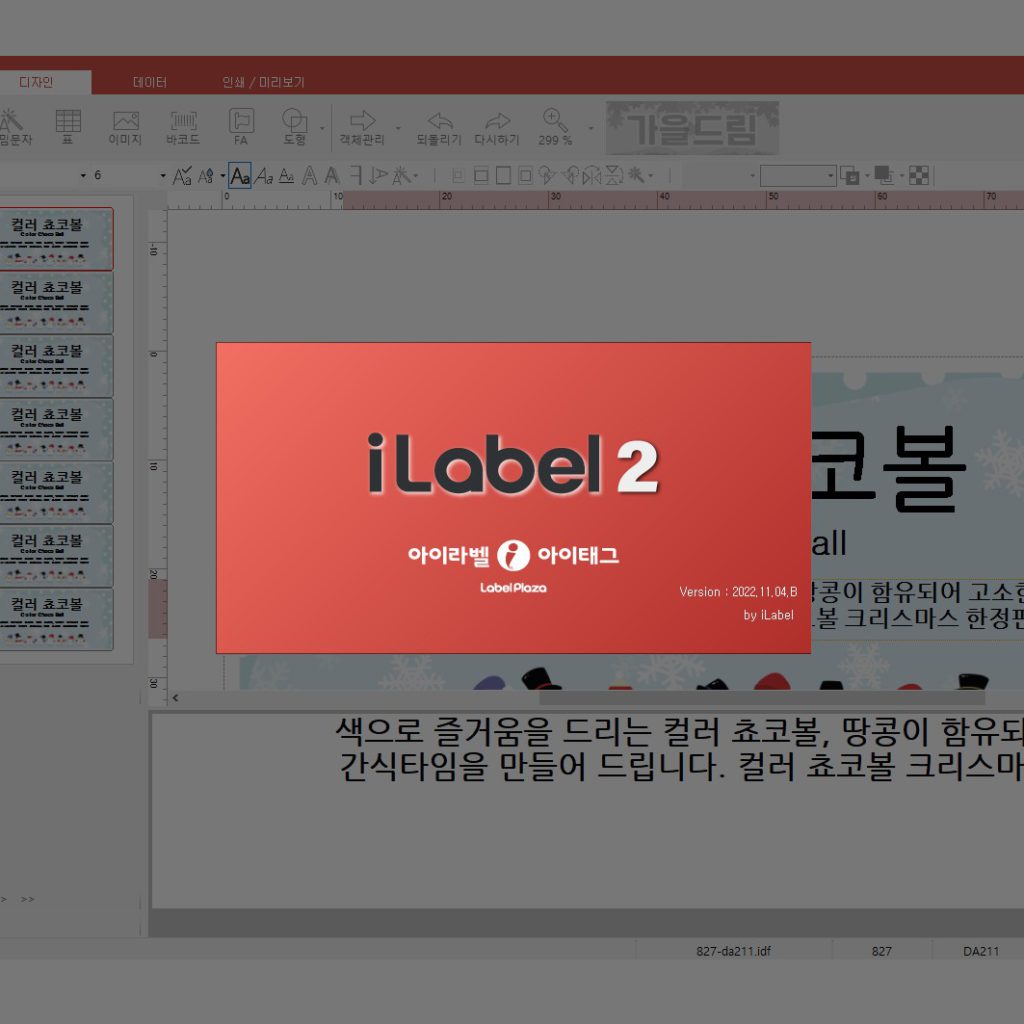Viewport: 1024px width, 1024px height.
Task: Click the DA211 status bar entry
Action: [x=981, y=952]
